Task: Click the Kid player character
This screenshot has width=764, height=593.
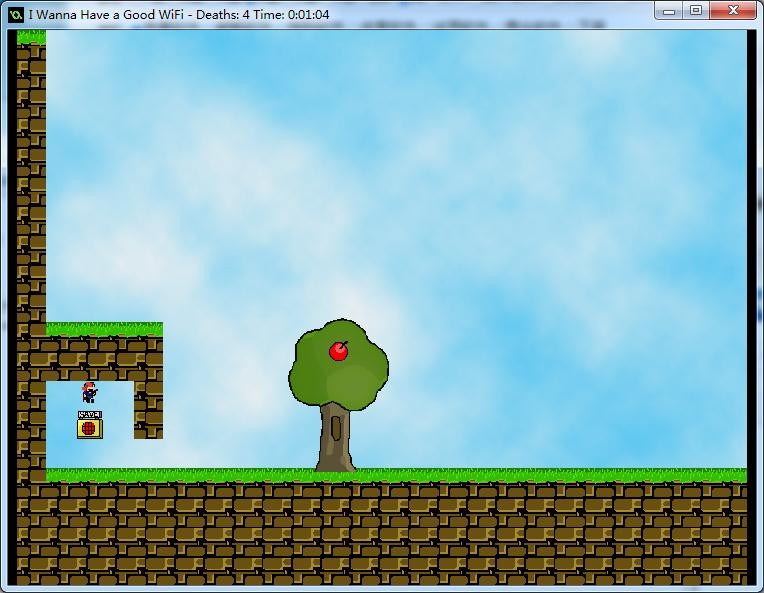Action: (89, 392)
